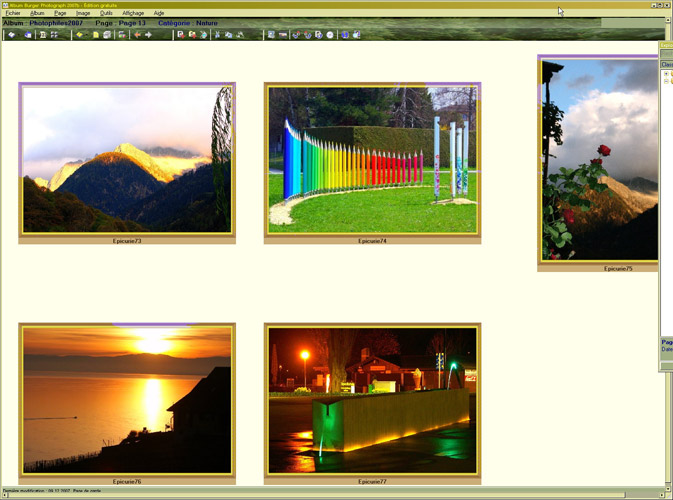
Task: Open the Fichier menu
Action: pyautogui.click(x=13, y=13)
